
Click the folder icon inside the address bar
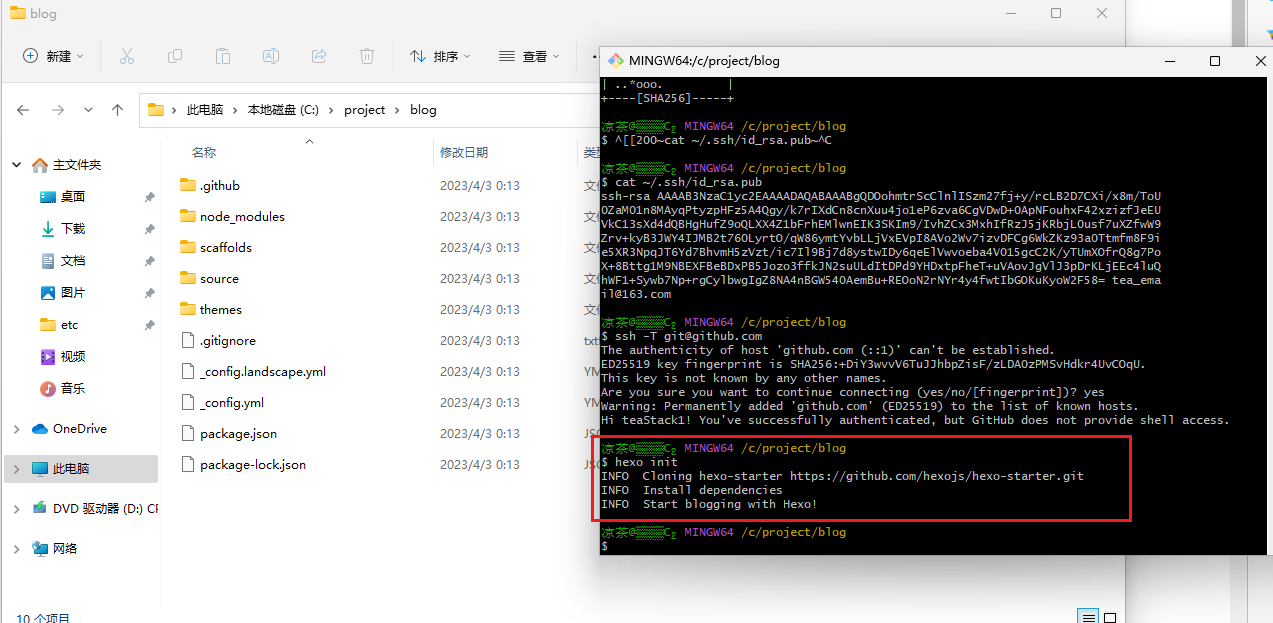pyautogui.click(x=156, y=110)
